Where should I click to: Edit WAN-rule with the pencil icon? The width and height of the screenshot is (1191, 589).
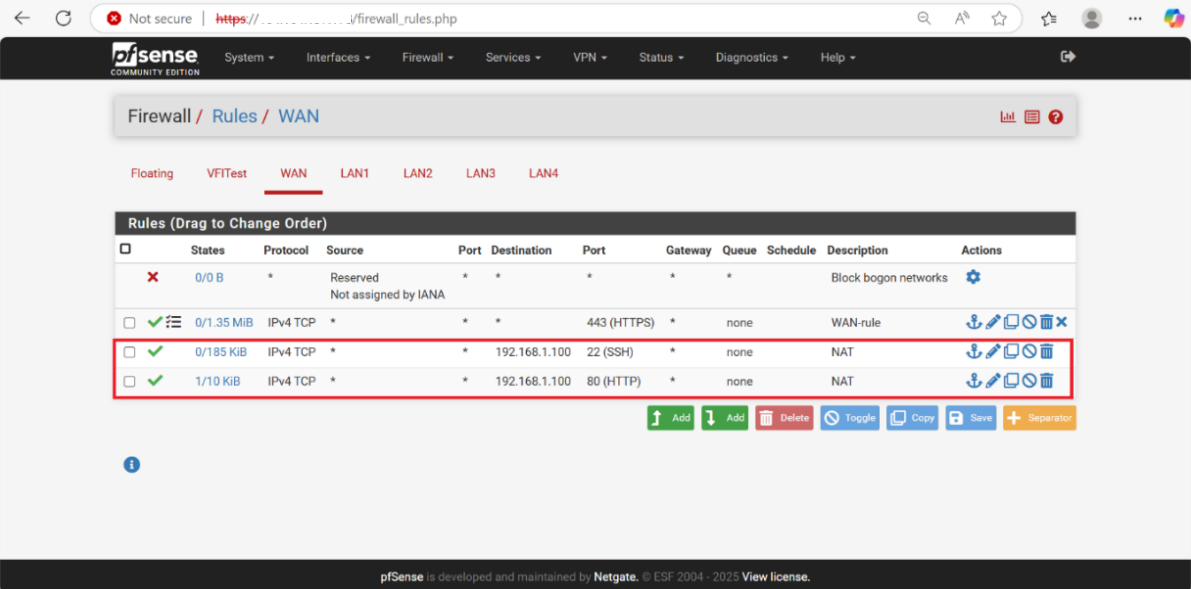[x=993, y=322]
